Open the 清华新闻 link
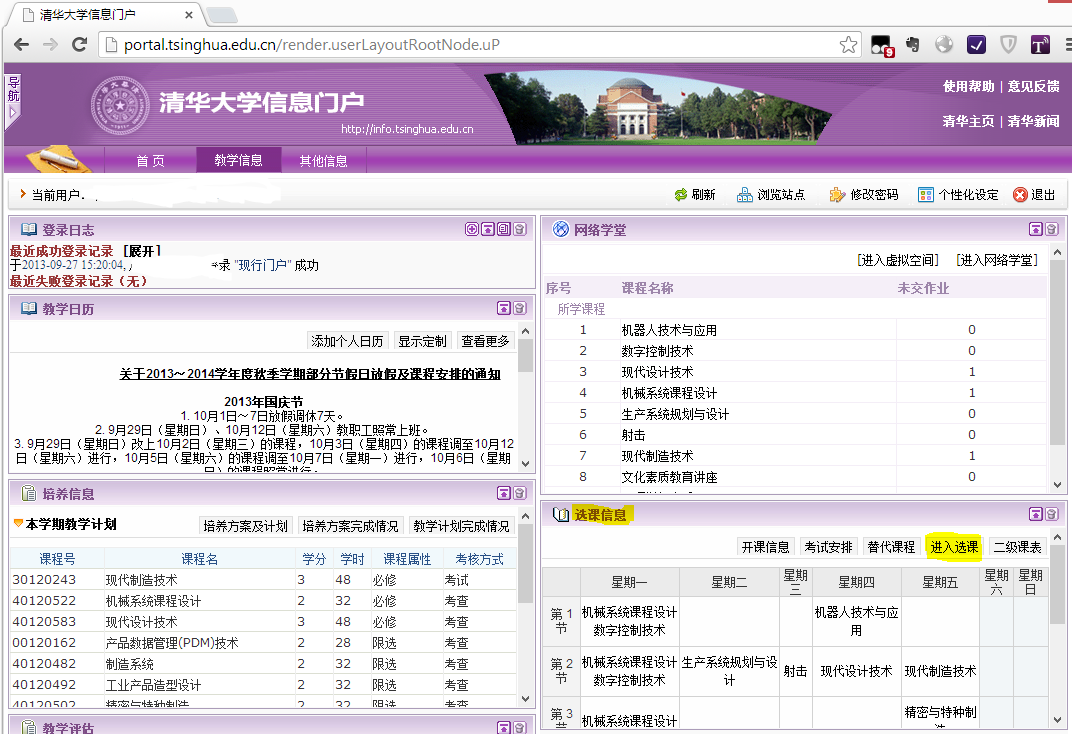Image resolution: width=1072 pixels, height=734 pixels. click(1034, 121)
